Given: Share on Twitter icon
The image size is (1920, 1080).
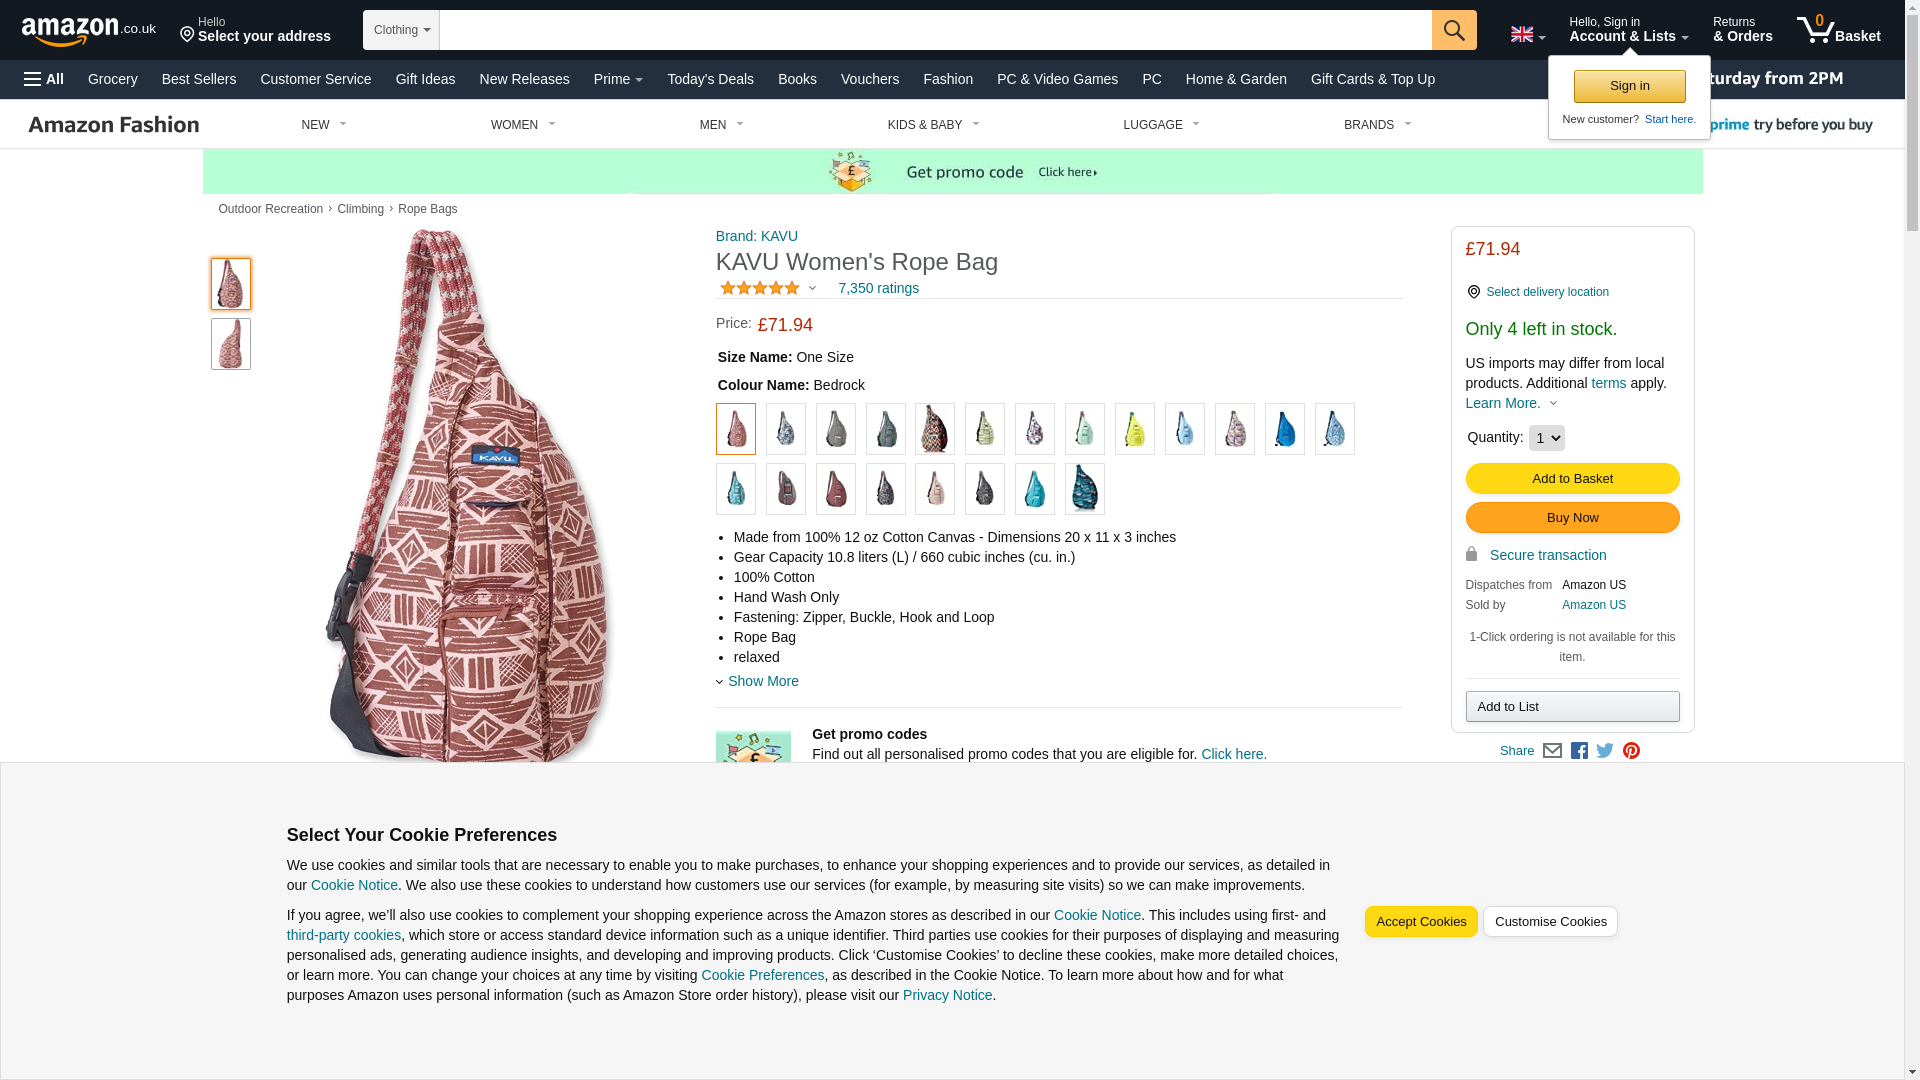Looking at the screenshot, I should [1605, 751].
